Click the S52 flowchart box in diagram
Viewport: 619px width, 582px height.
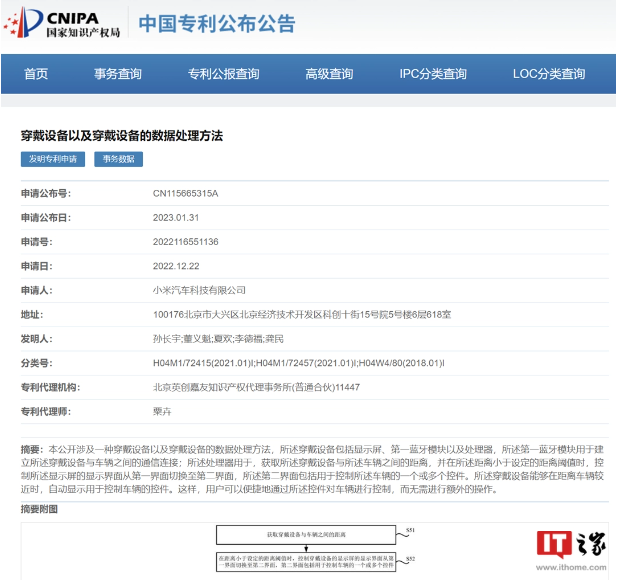(x=310, y=560)
